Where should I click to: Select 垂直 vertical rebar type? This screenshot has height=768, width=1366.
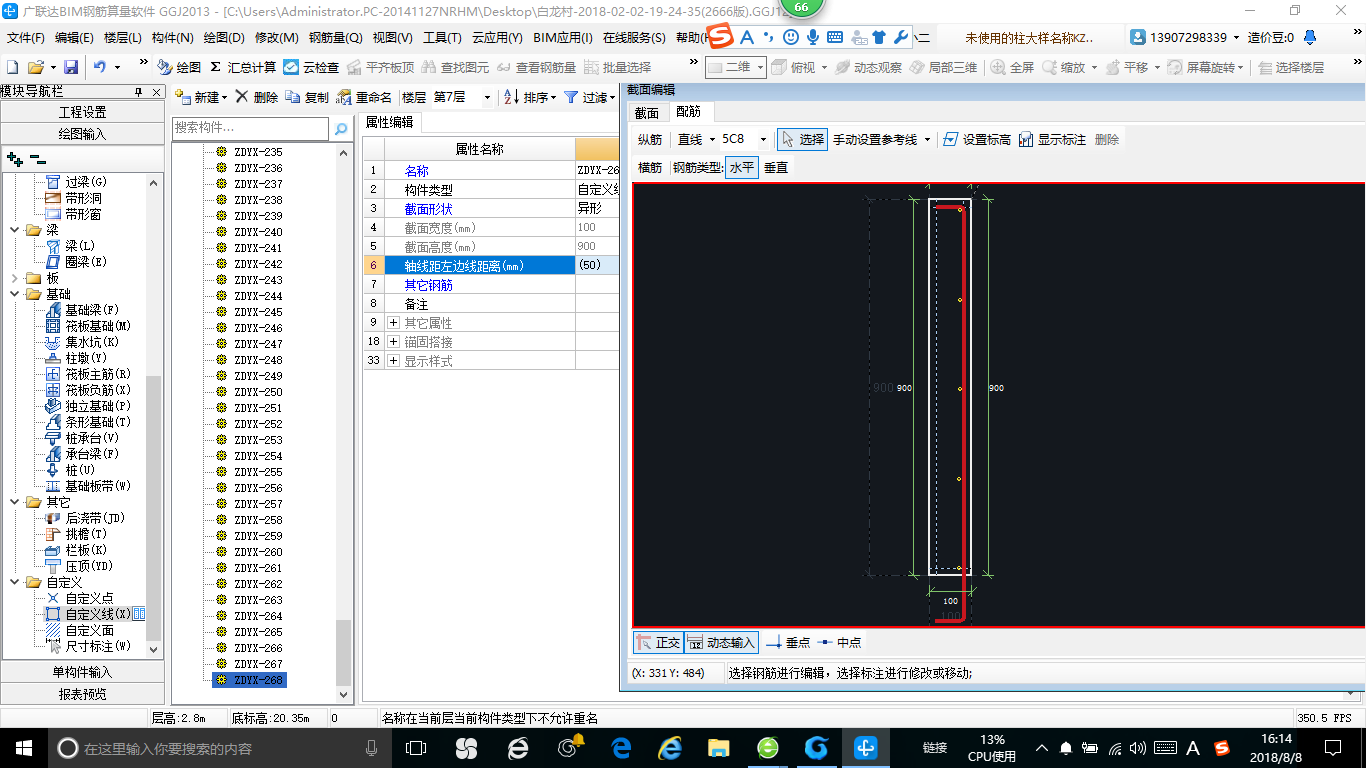point(776,167)
